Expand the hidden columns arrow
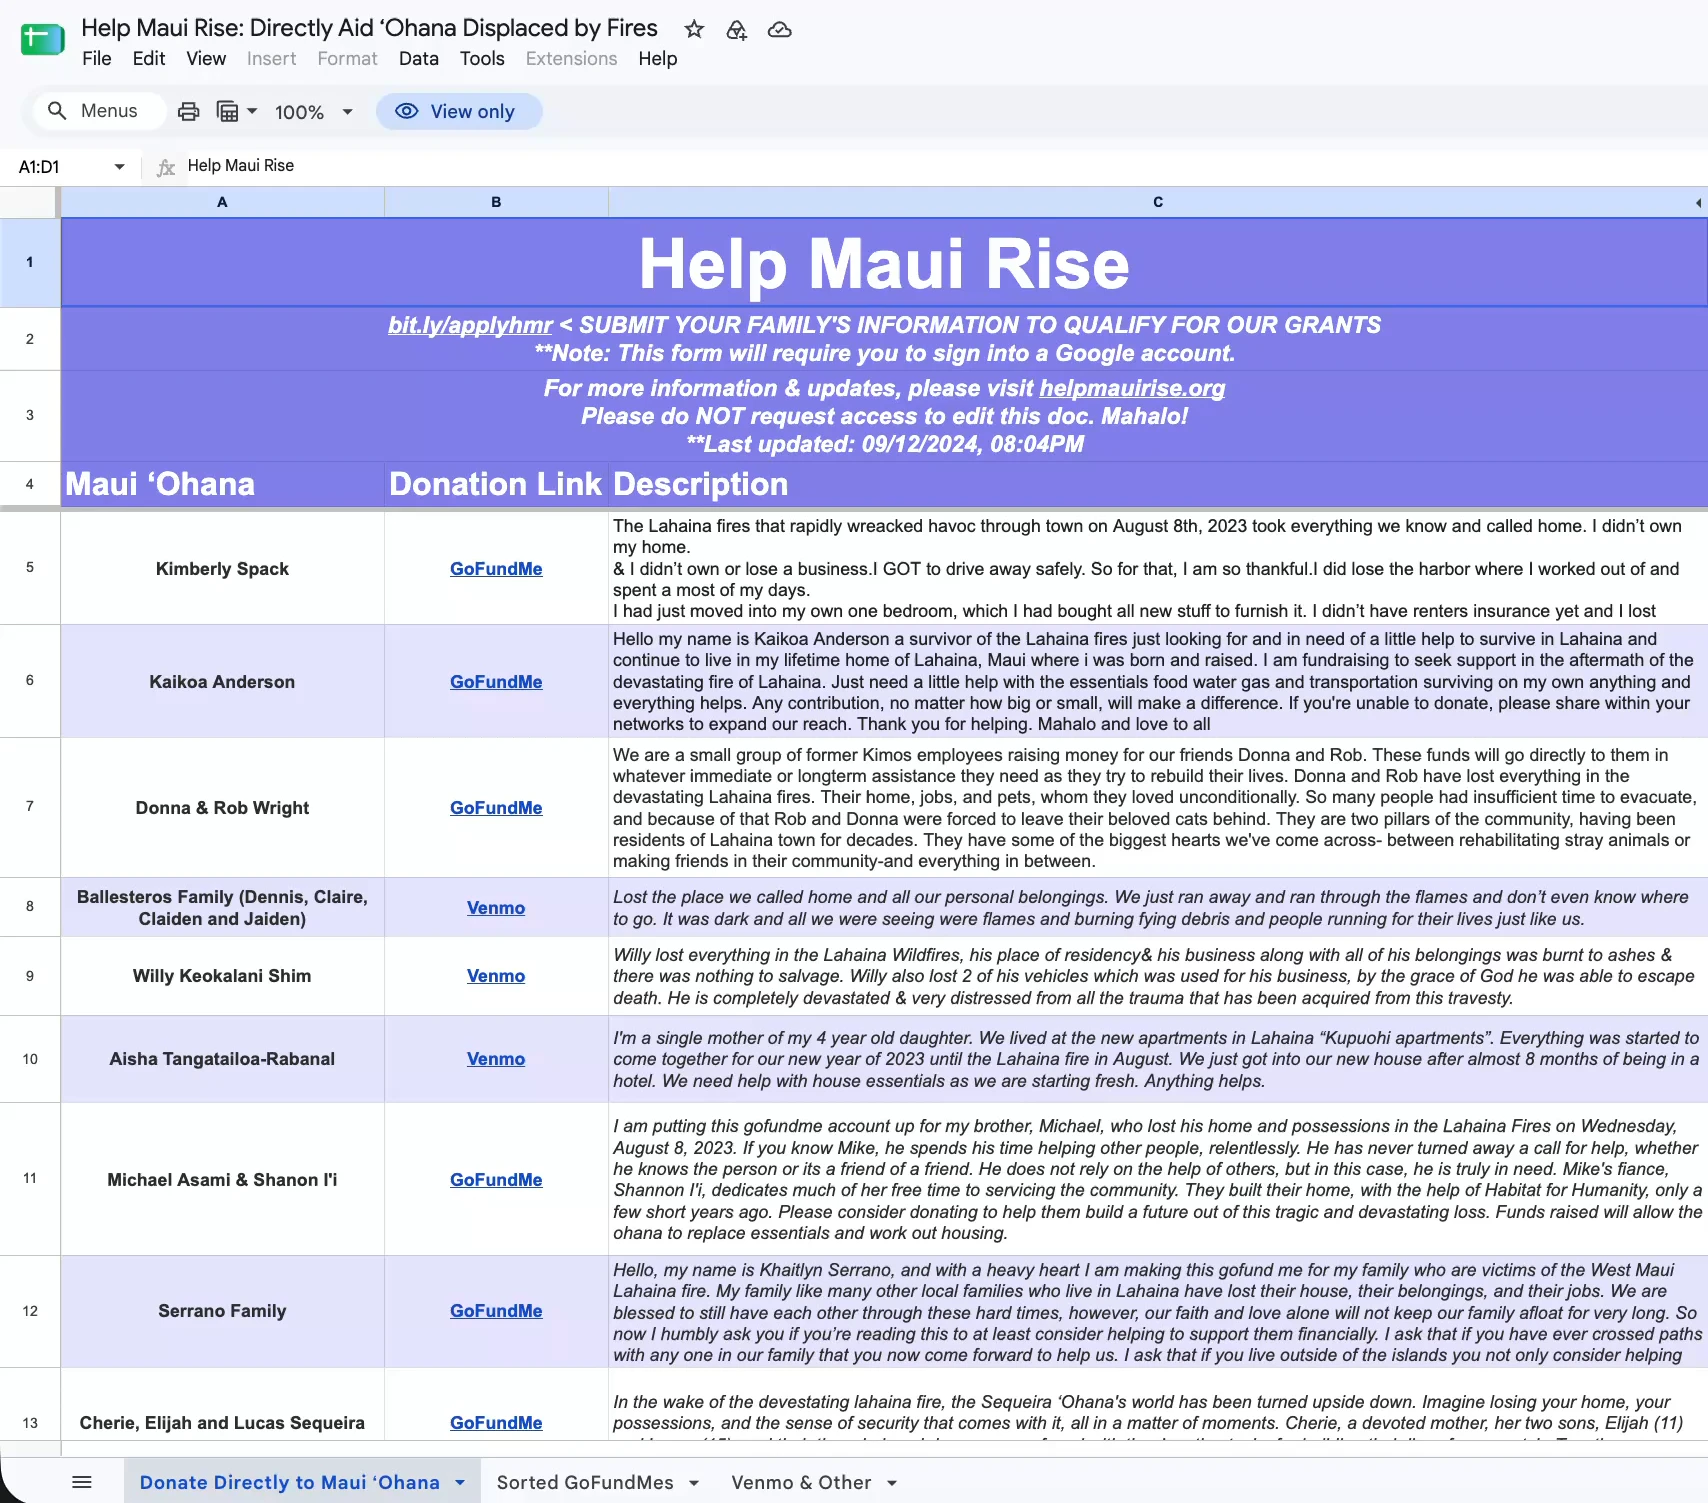1708x1503 pixels. (1698, 203)
